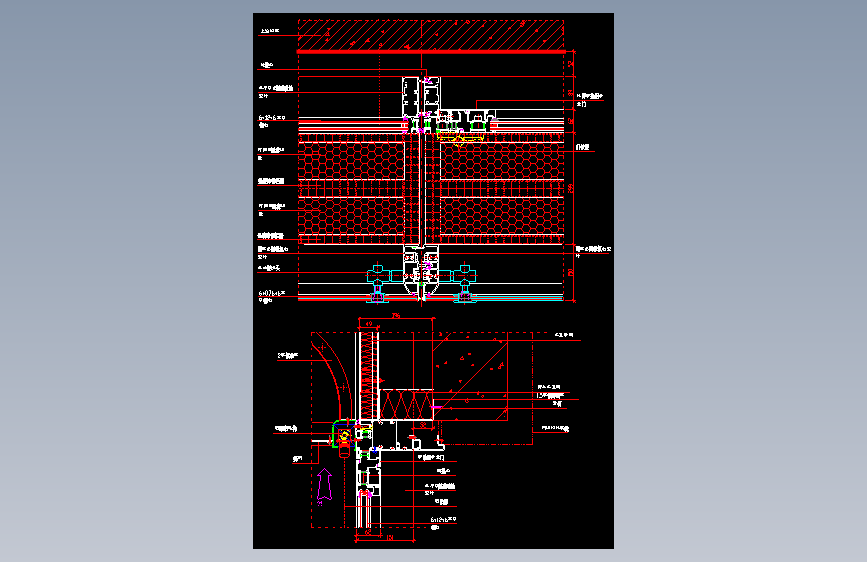Click the green-outlined hinge assembly
The width and height of the screenshot is (867, 562).
pyautogui.click(x=345, y=434)
